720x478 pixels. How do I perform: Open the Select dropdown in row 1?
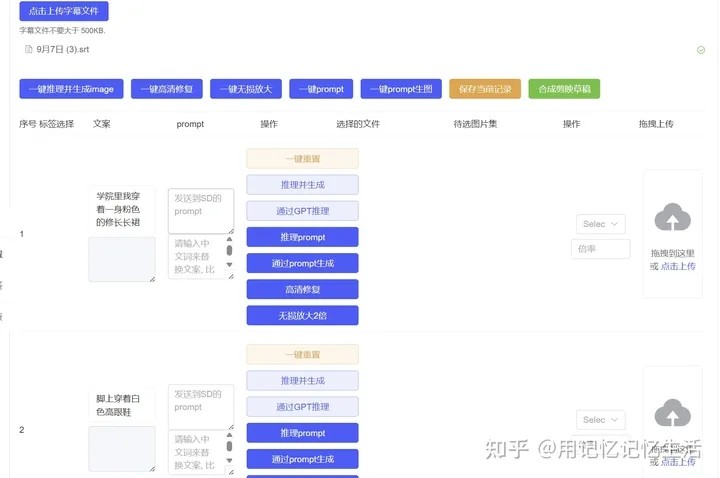(600, 224)
